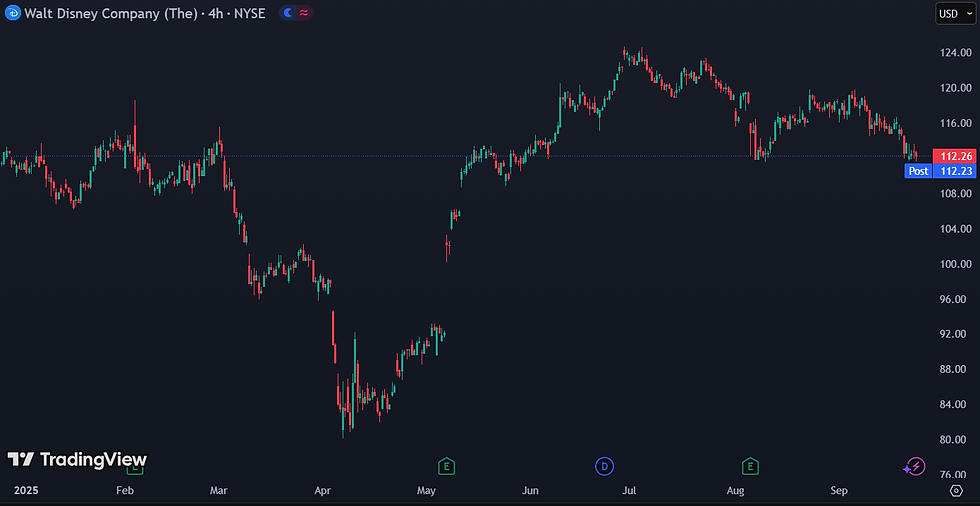This screenshot has width=980, height=506.
Task: Open the USD currency dropdown
Action: click(956, 13)
